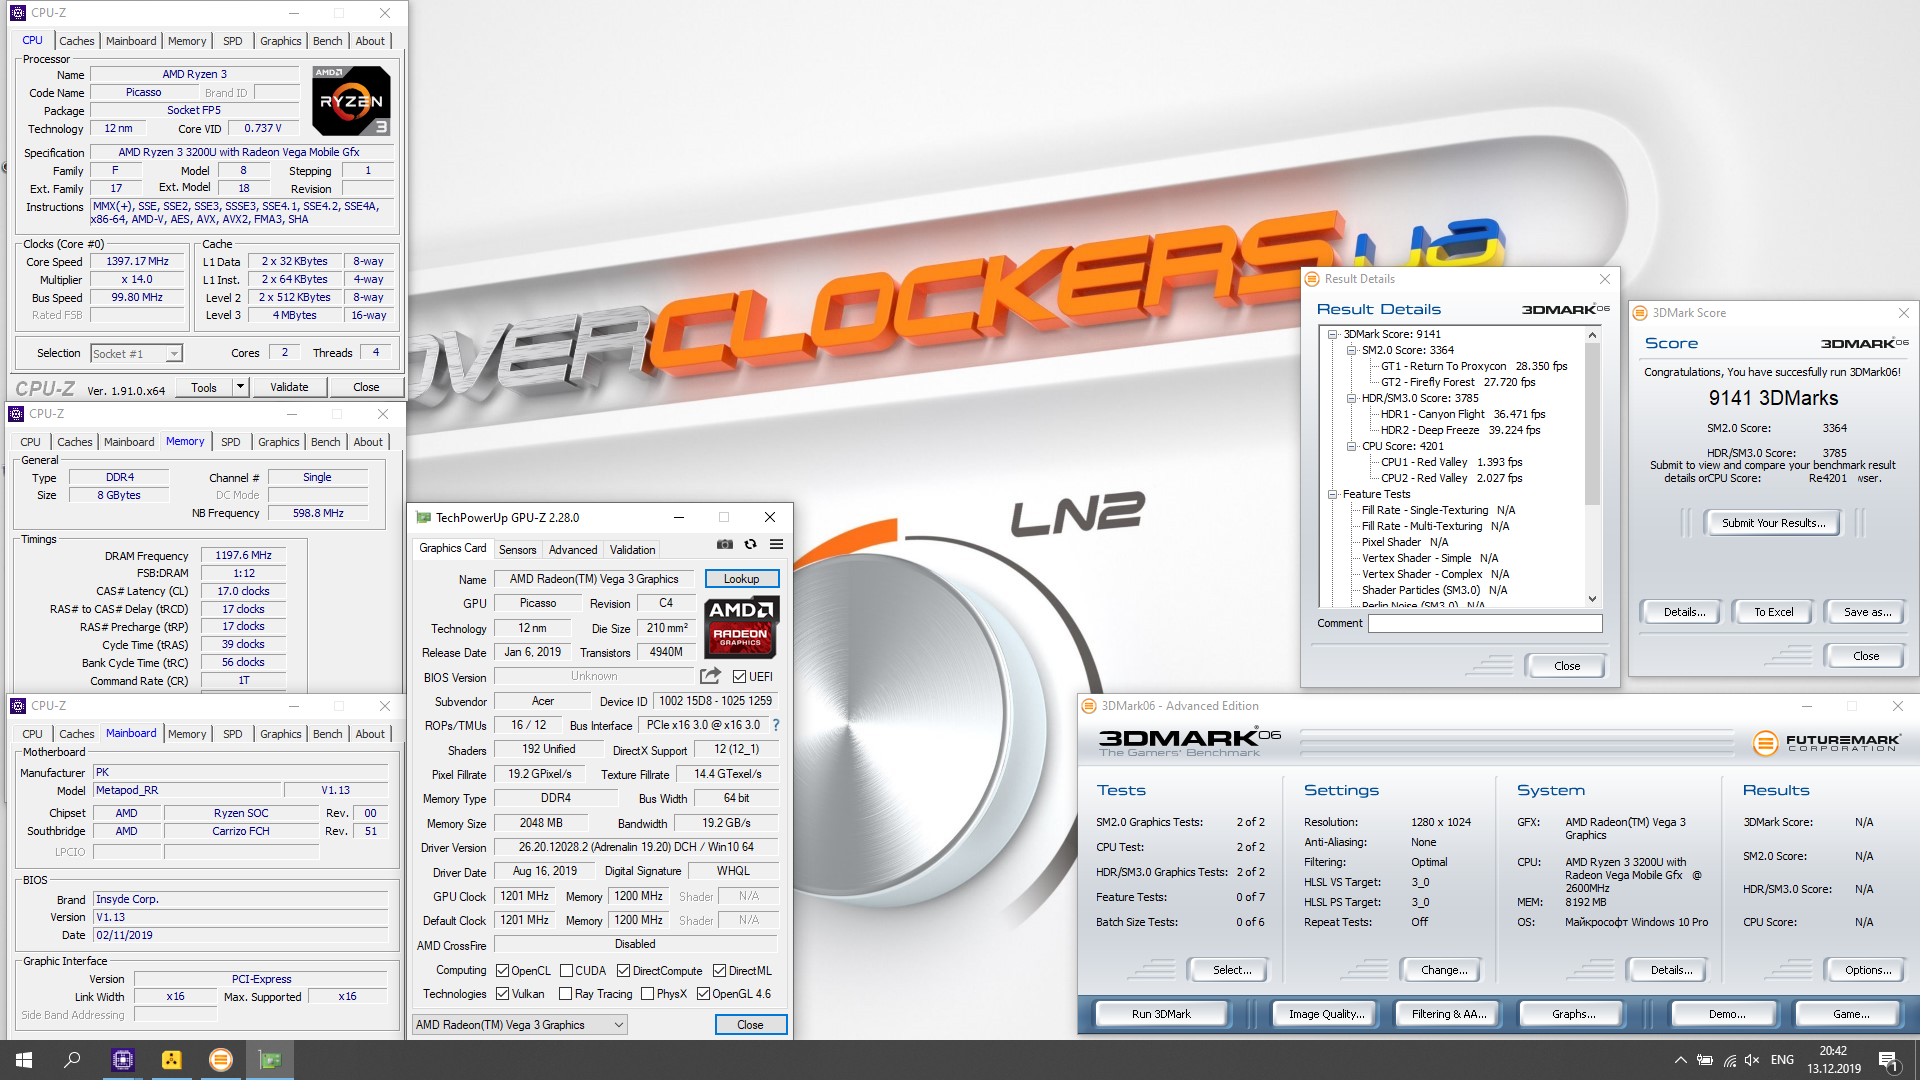Open the Validation tab in GPU-Z
This screenshot has width=1920, height=1080.
632,550
